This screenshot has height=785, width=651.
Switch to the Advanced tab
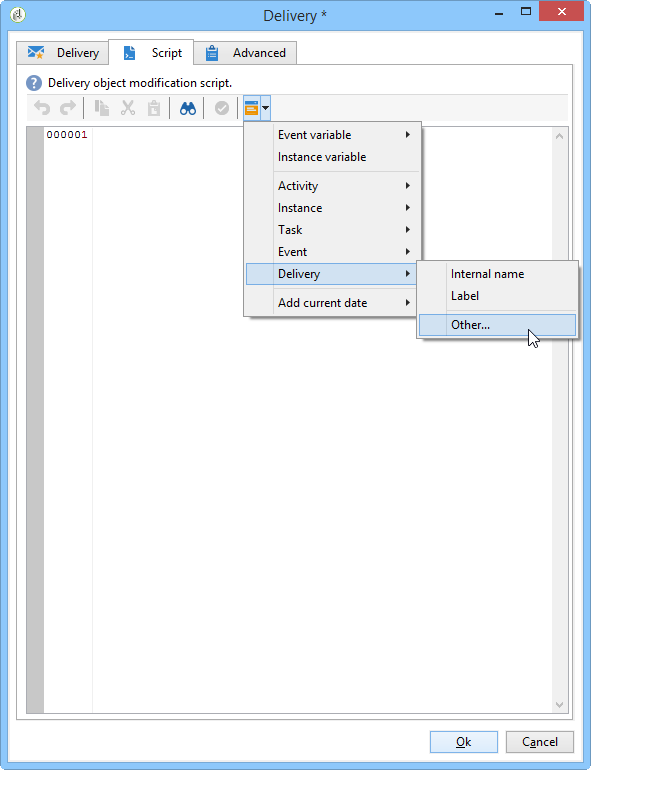(245, 53)
